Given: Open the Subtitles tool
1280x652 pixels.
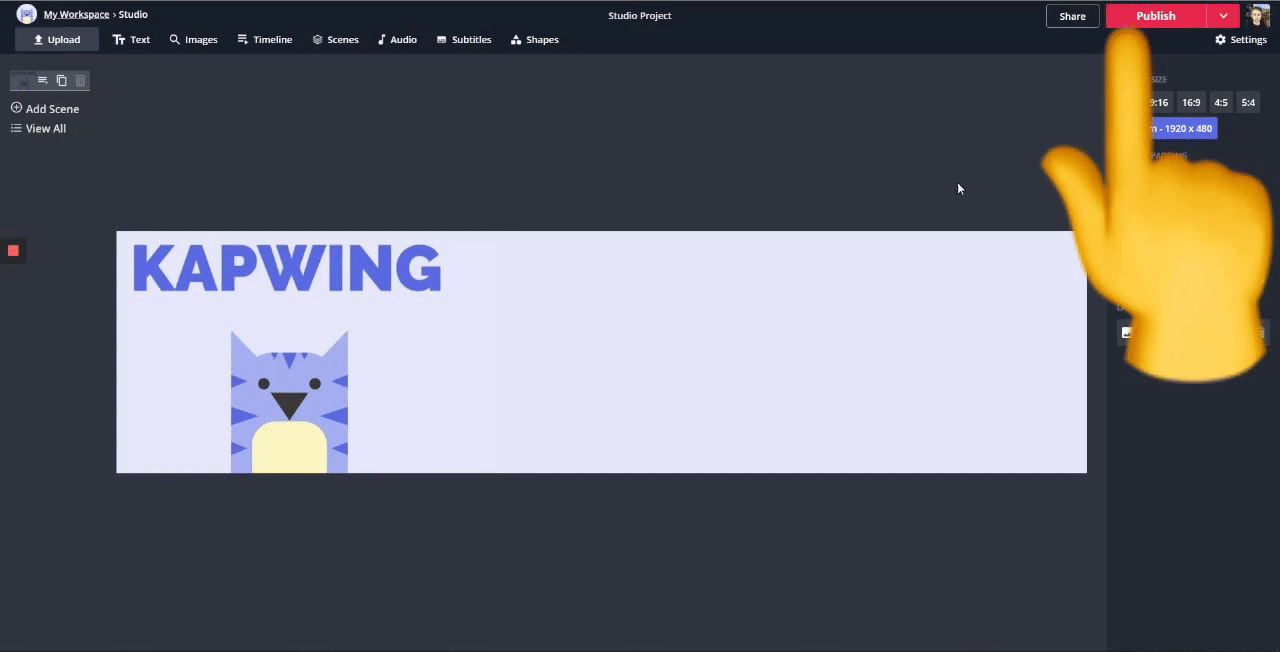Looking at the screenshot, I should pos(464,40).
